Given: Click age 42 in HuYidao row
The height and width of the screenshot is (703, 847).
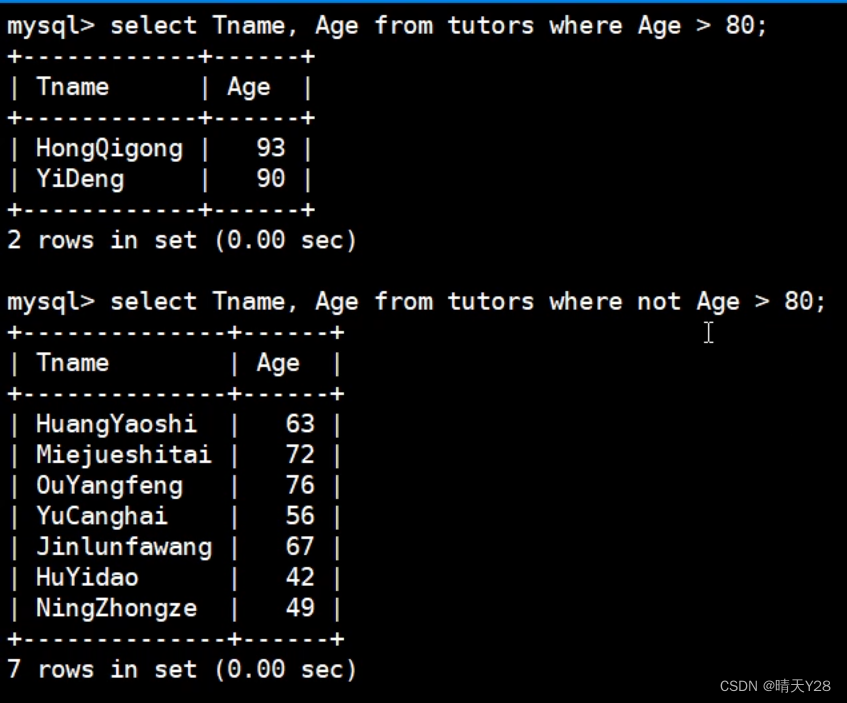Looking at the screenshot, I should click(300, 578).
